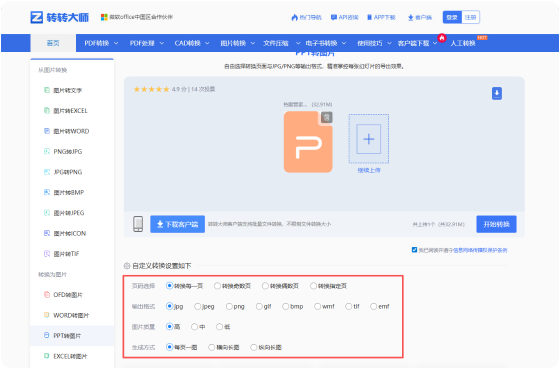Click the PNG转JPG sidebar icon
The width and height of the screenshot is (560, 369).
[x=47, y=151]
